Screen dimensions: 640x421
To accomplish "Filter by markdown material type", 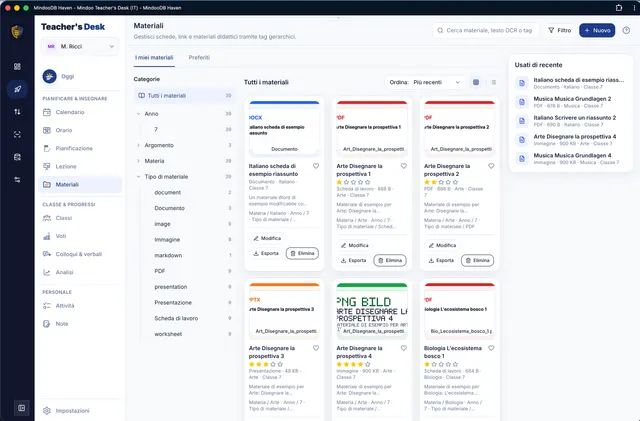I will click(x=192, y=256).
